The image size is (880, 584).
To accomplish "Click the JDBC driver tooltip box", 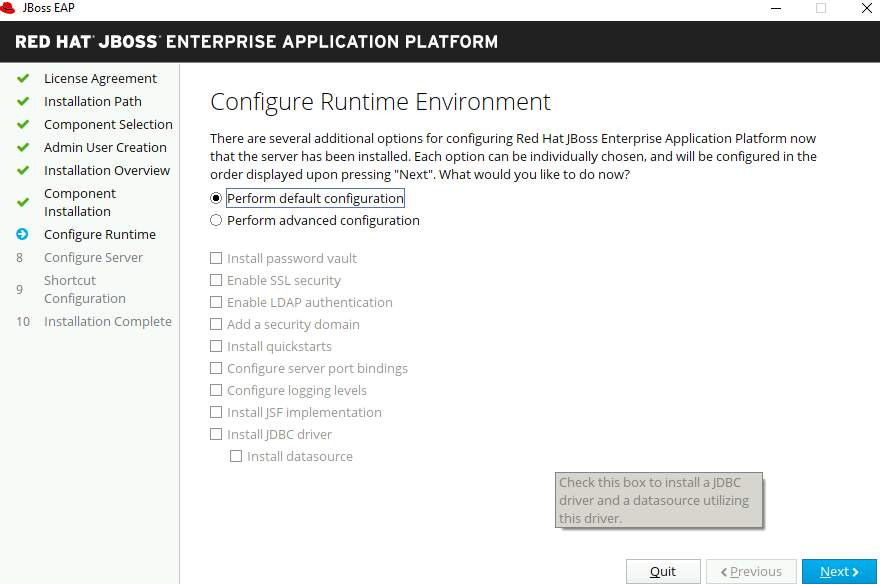I will tap(659, 500).
